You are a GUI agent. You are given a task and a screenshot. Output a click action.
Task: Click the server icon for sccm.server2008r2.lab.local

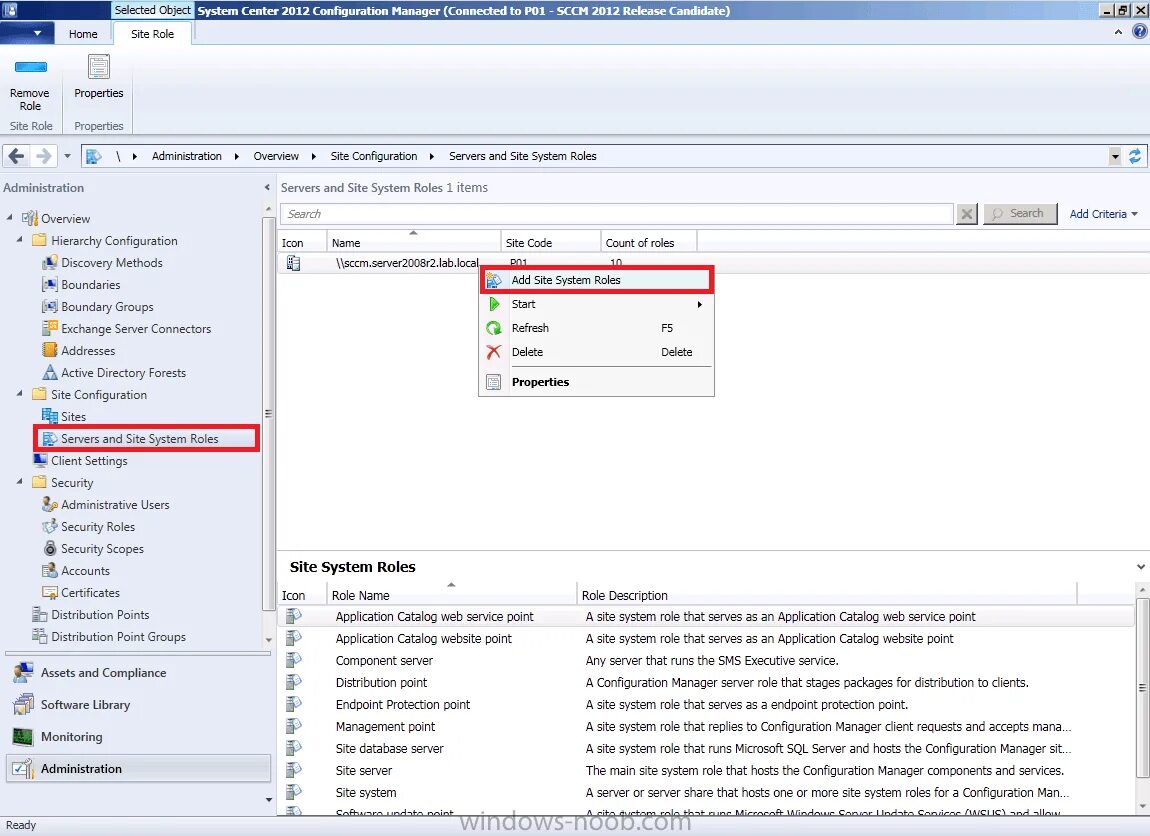click(x=293, y=263)
